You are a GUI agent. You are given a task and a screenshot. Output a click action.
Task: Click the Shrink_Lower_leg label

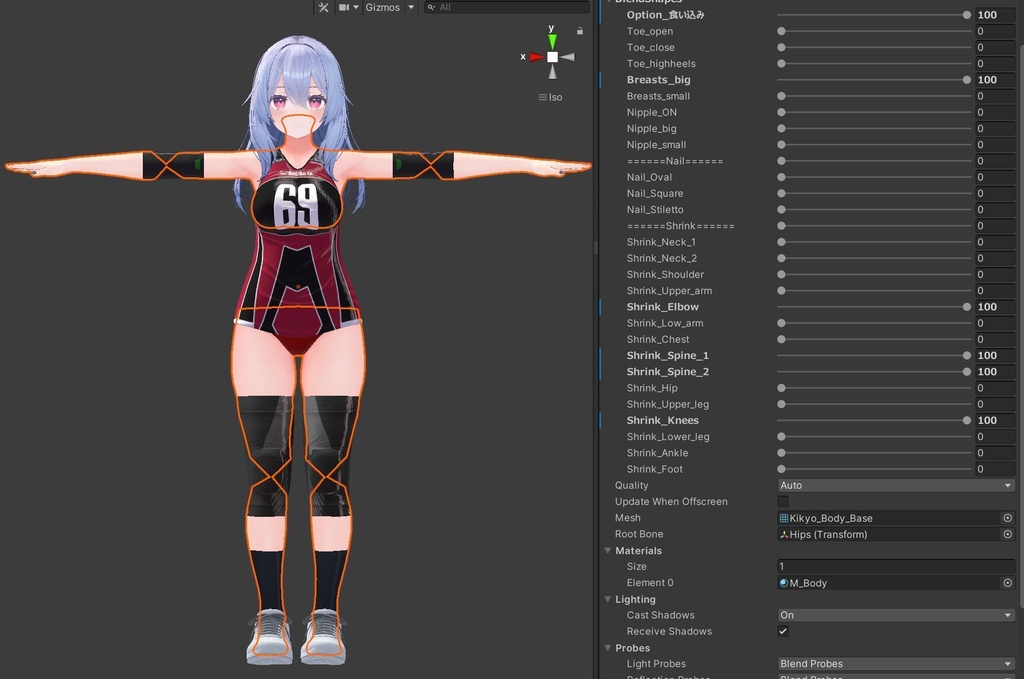click(x=667, y=437)
